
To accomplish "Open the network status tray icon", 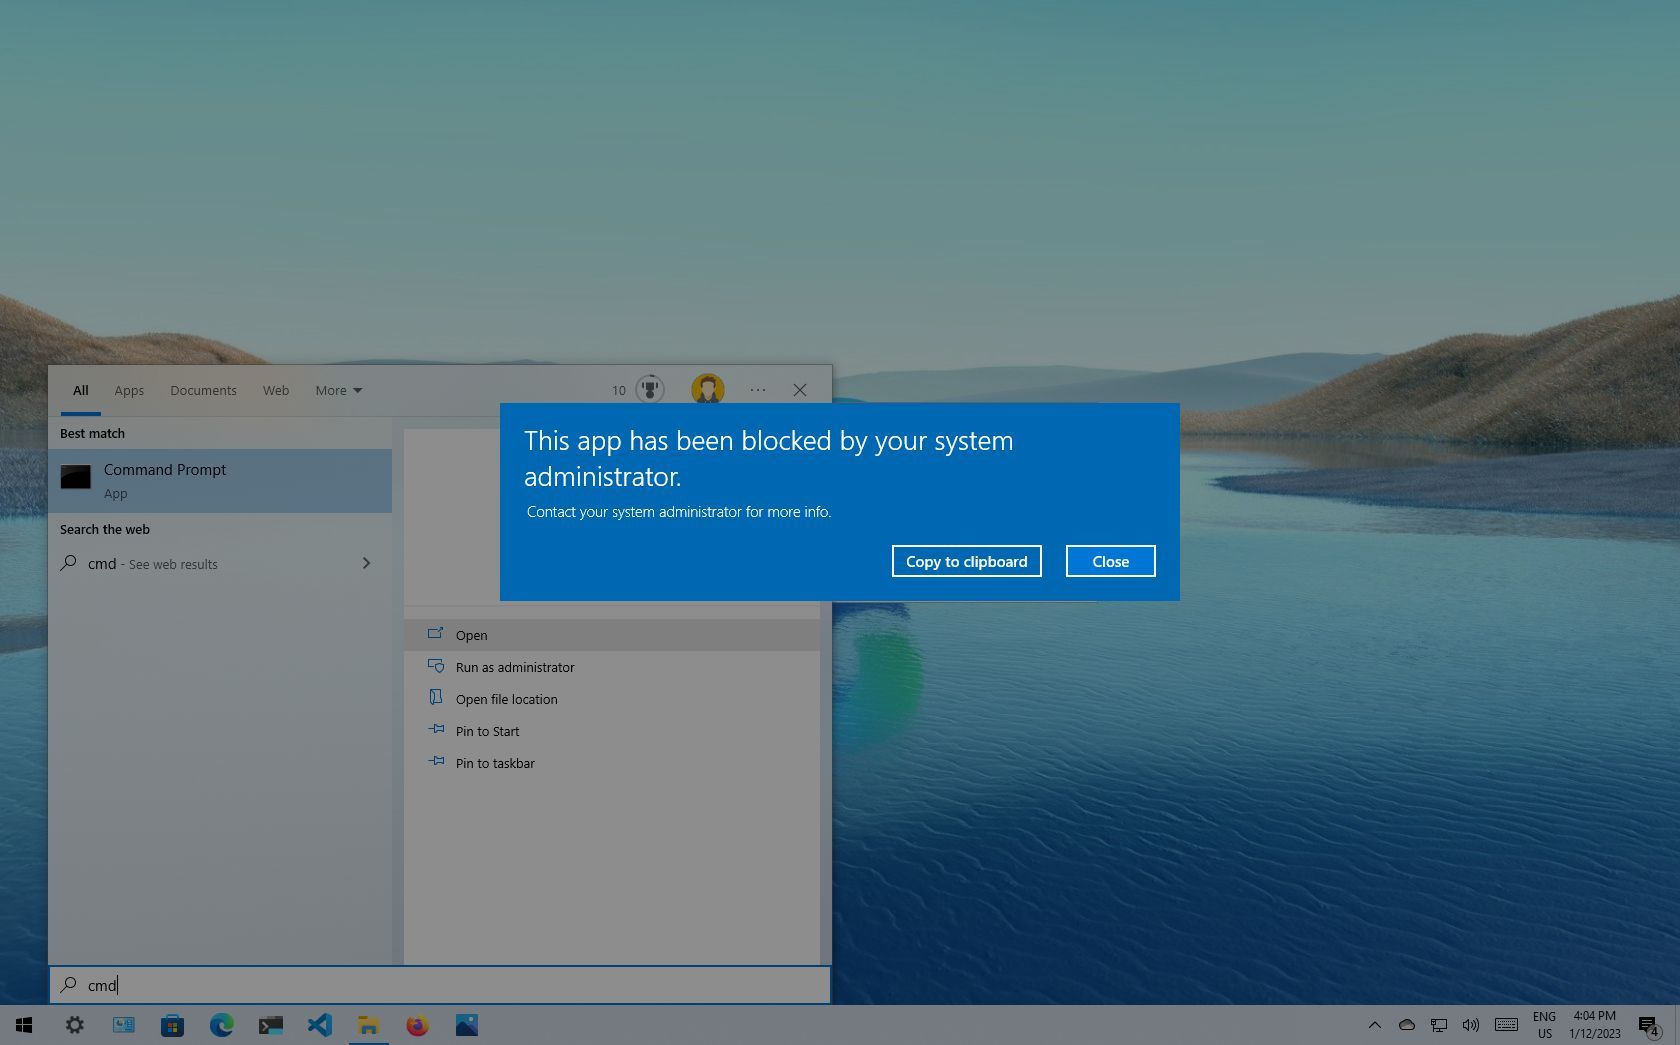I will [x=1439, y=1025].
